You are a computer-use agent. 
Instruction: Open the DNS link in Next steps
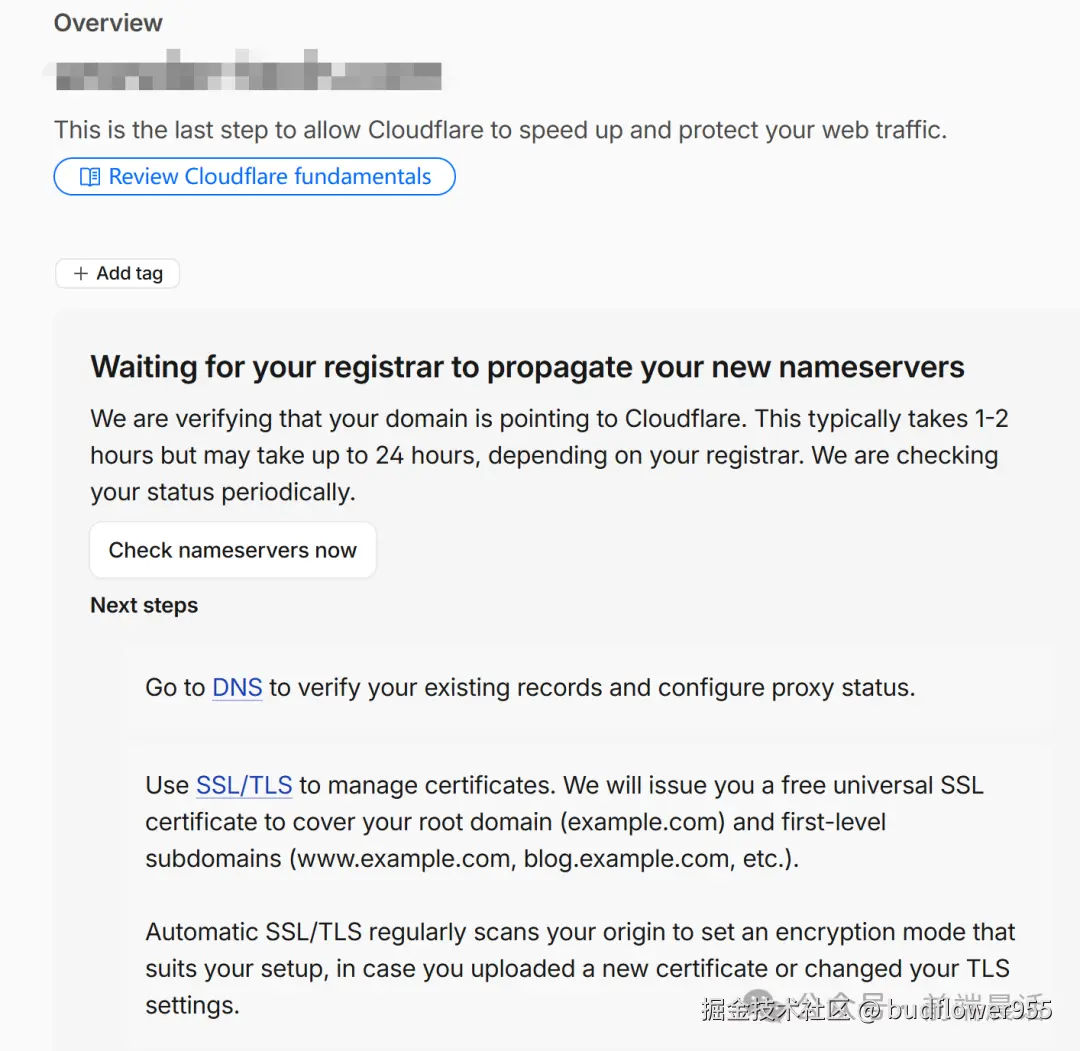(x=237, y=687)
